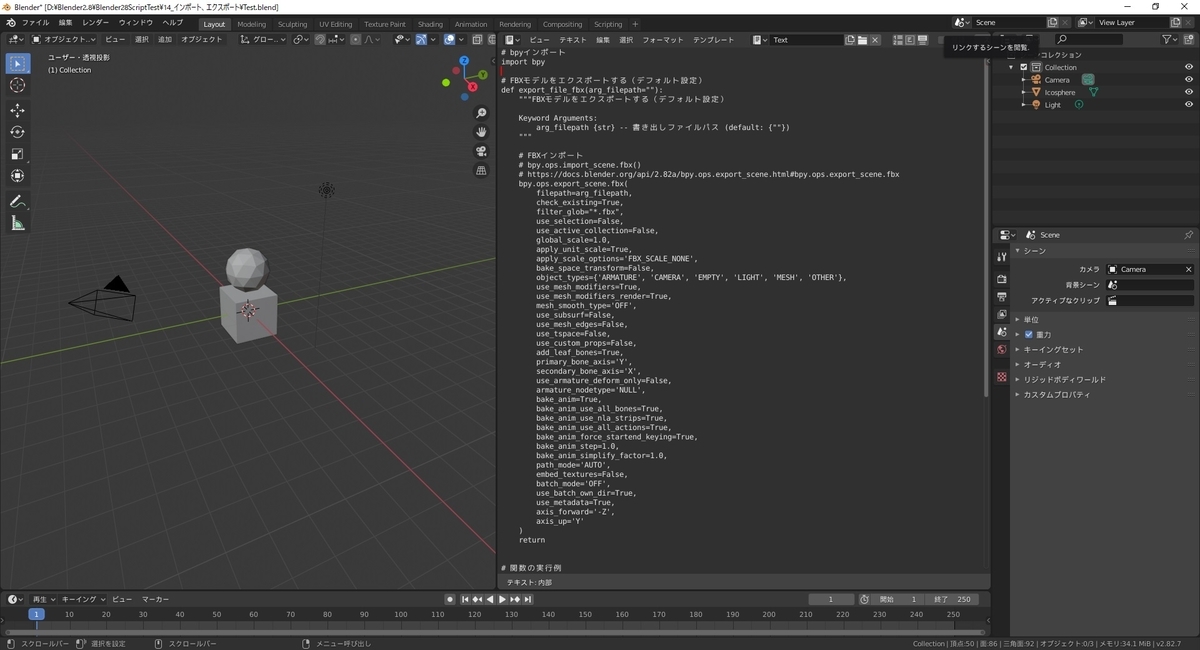Screen dimensions: 1200x650
Task: Select the Select Box tool
Action: point(17,63)
